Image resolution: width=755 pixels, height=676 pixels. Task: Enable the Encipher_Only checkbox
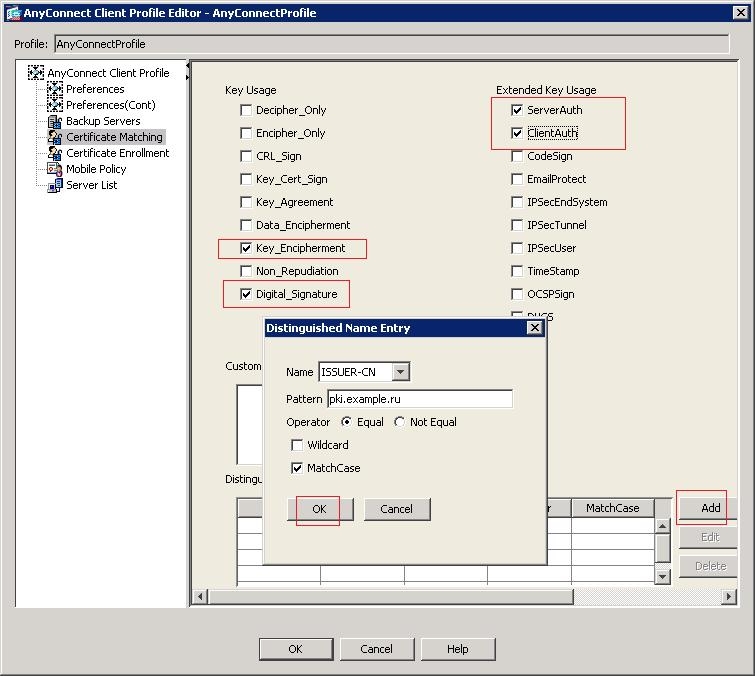tap(246, 133)
